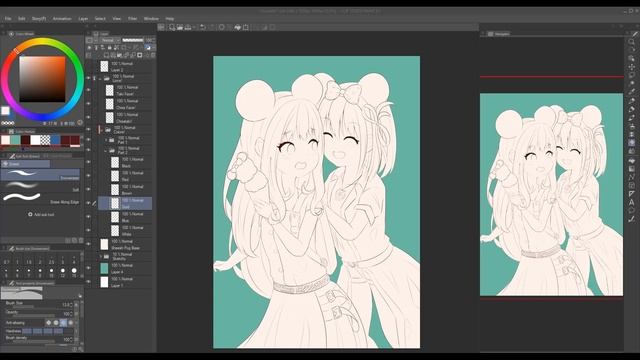
Task: Pick the teal swatch in the color set
Action: point(16,140)
